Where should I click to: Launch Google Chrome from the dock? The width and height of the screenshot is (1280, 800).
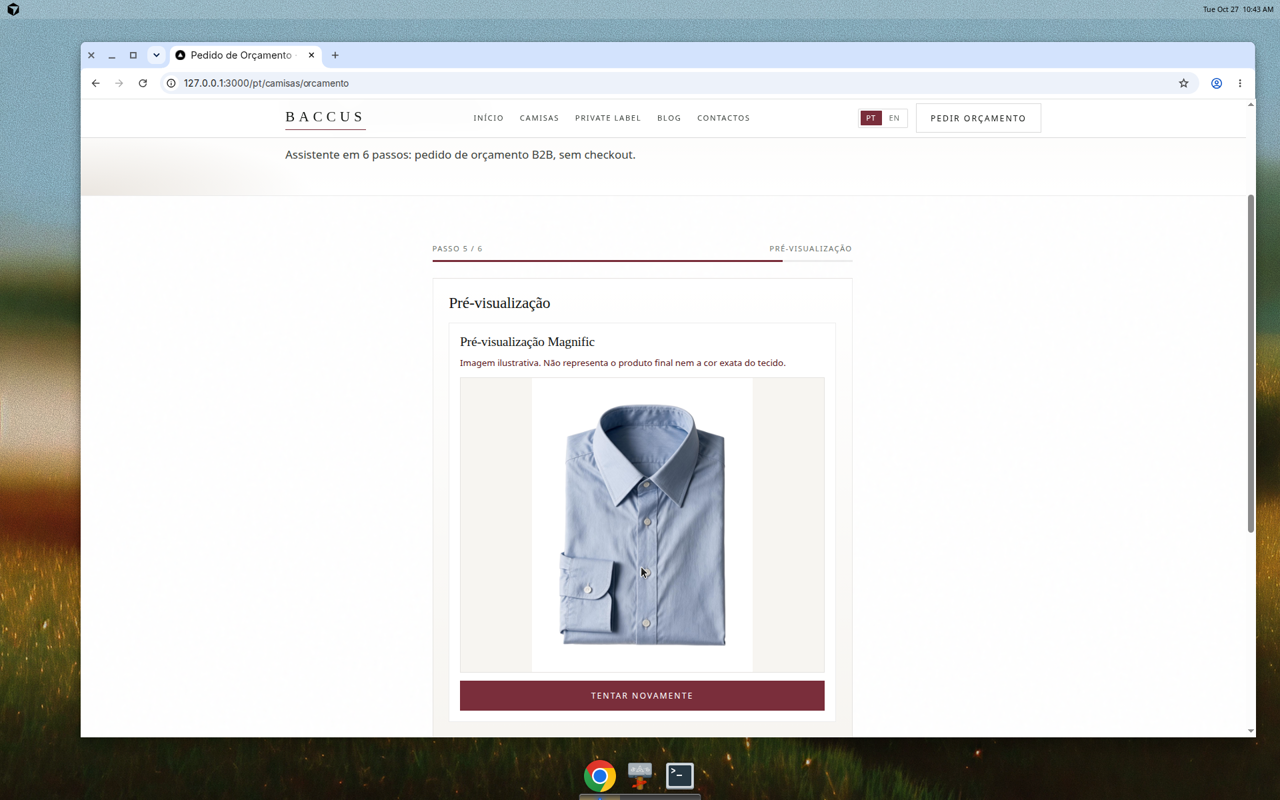coord(600,775)
